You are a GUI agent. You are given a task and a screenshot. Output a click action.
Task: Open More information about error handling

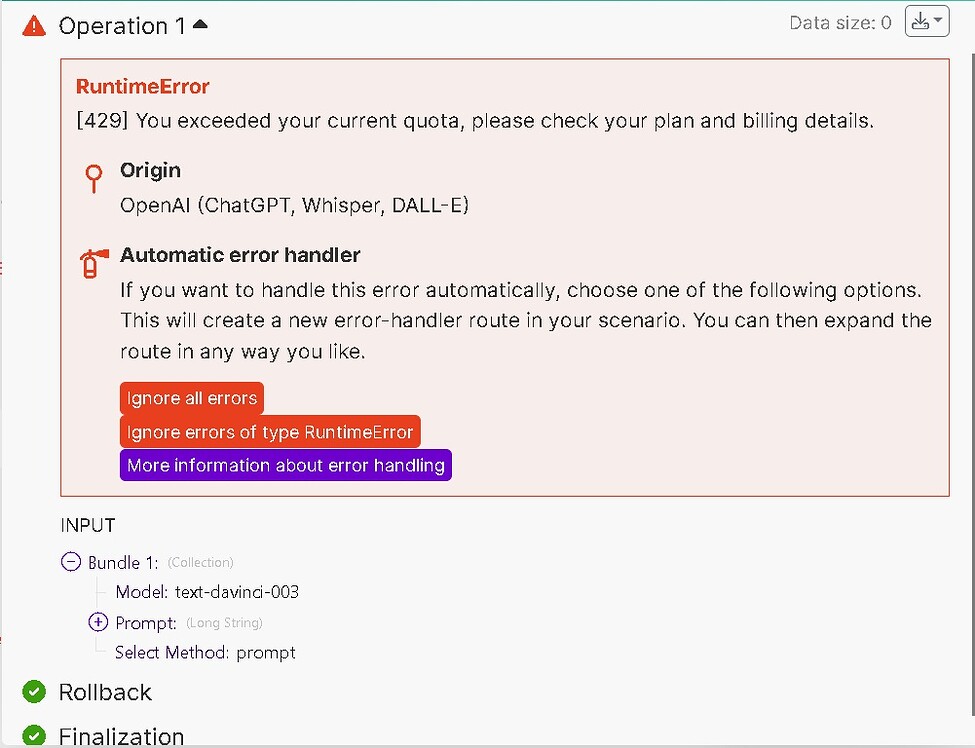click(285, 465)
